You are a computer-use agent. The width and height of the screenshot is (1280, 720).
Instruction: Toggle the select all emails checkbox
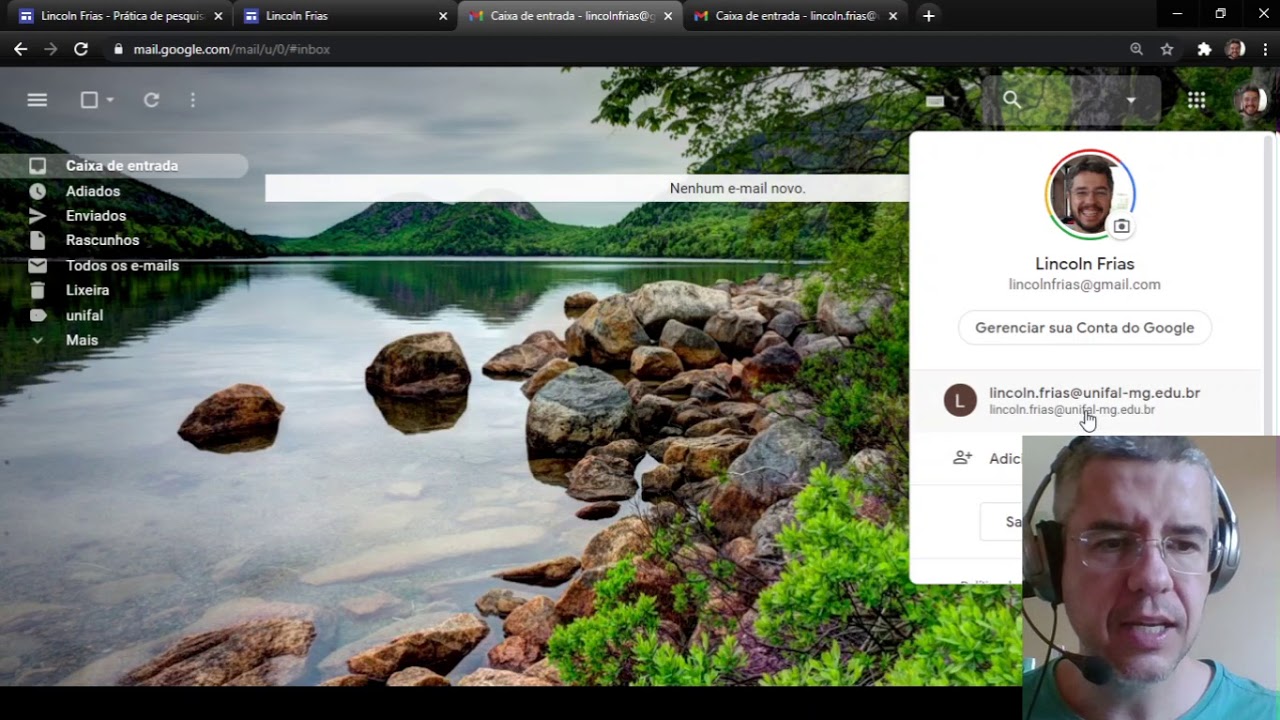click(89, 100)
